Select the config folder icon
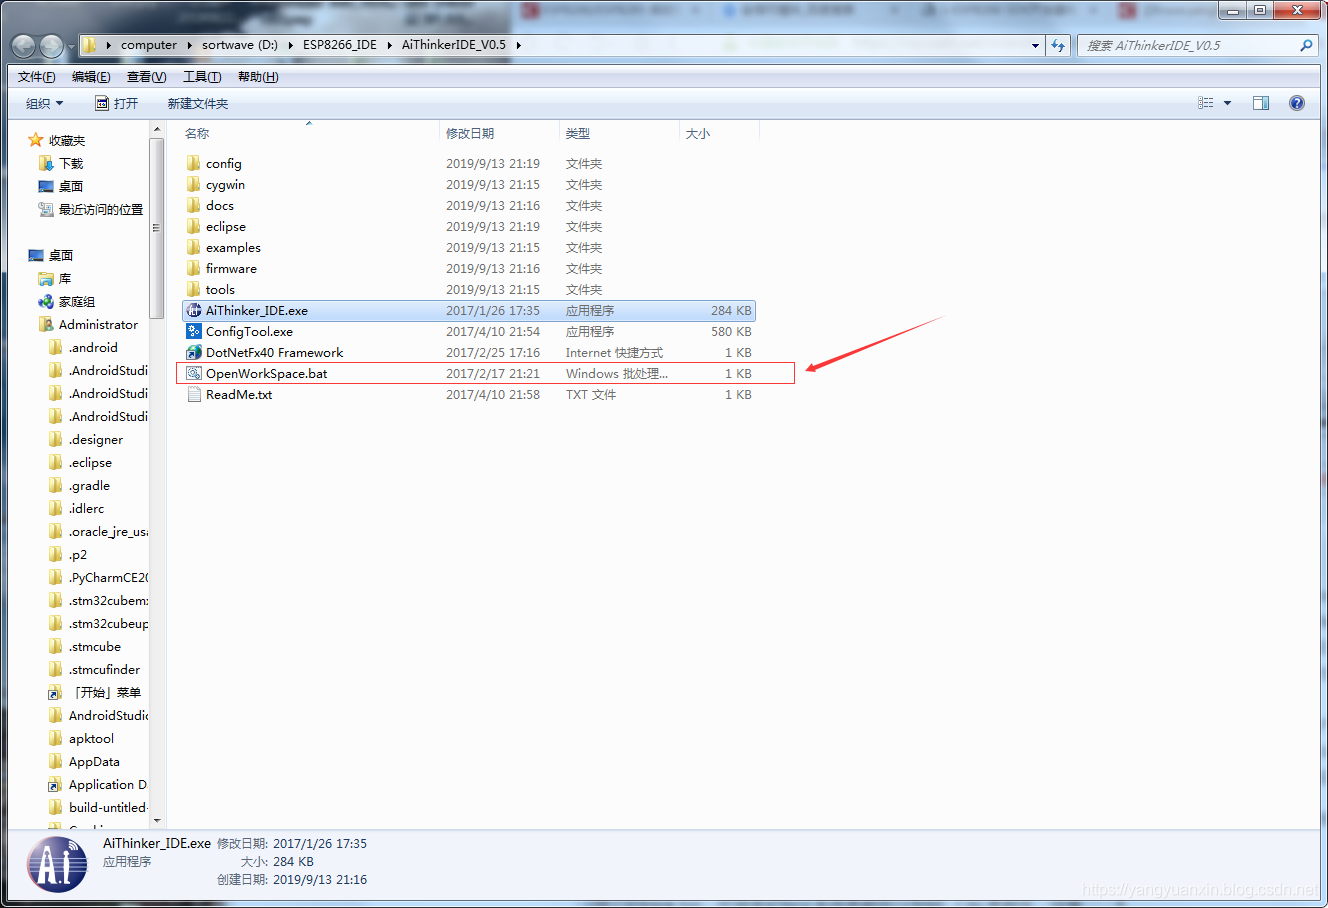Screen dimensions: 1328x908 coord(194,164)
